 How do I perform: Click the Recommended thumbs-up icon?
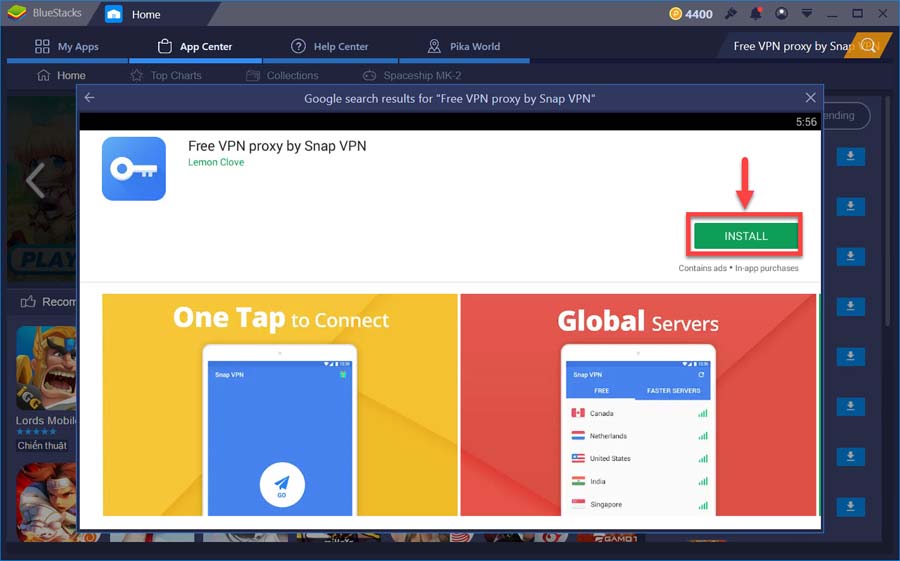click(28, 301)
